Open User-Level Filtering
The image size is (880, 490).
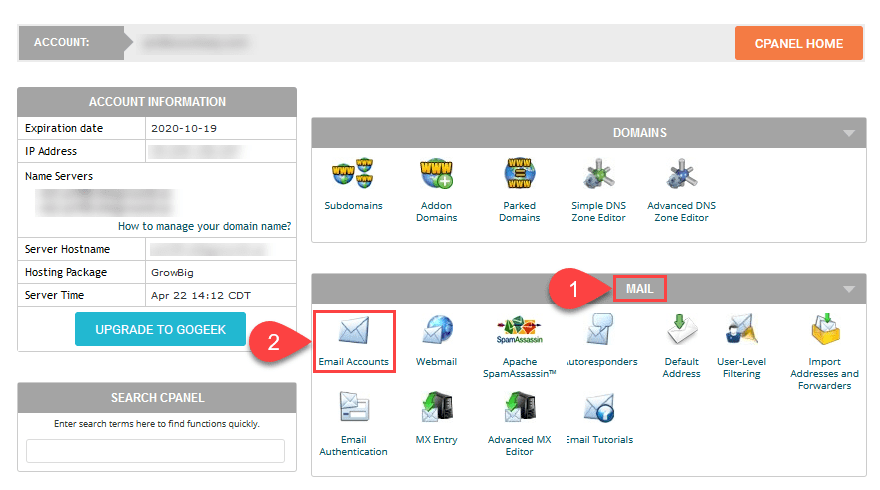click(x=741, y=346)
